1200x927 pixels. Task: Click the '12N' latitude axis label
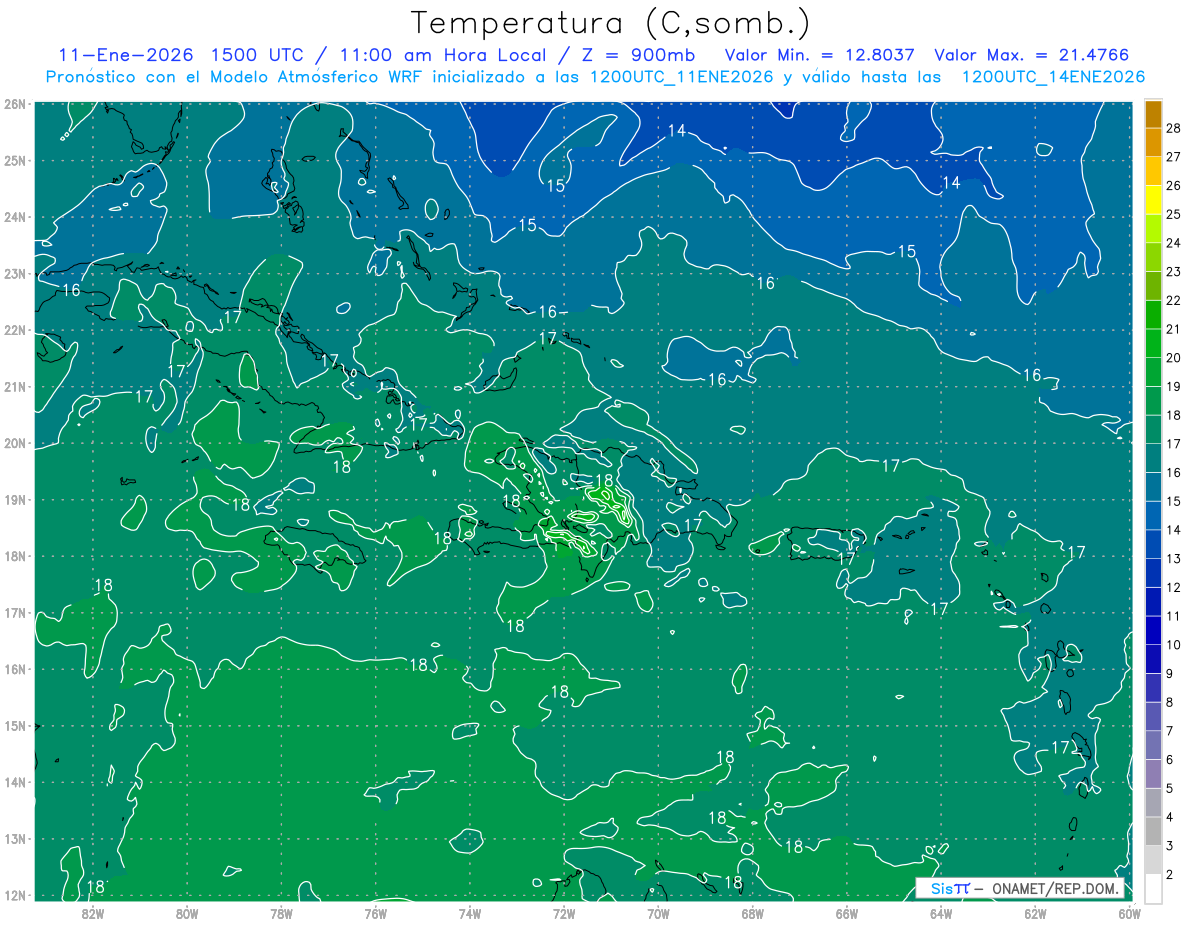(15, 894)
